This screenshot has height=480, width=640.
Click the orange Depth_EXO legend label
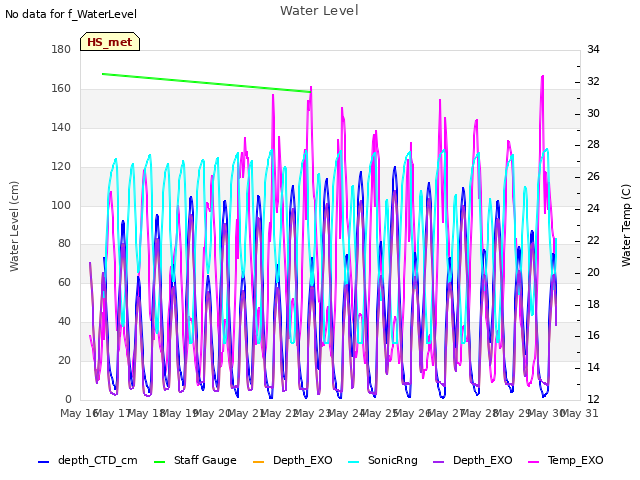(303, 460)
